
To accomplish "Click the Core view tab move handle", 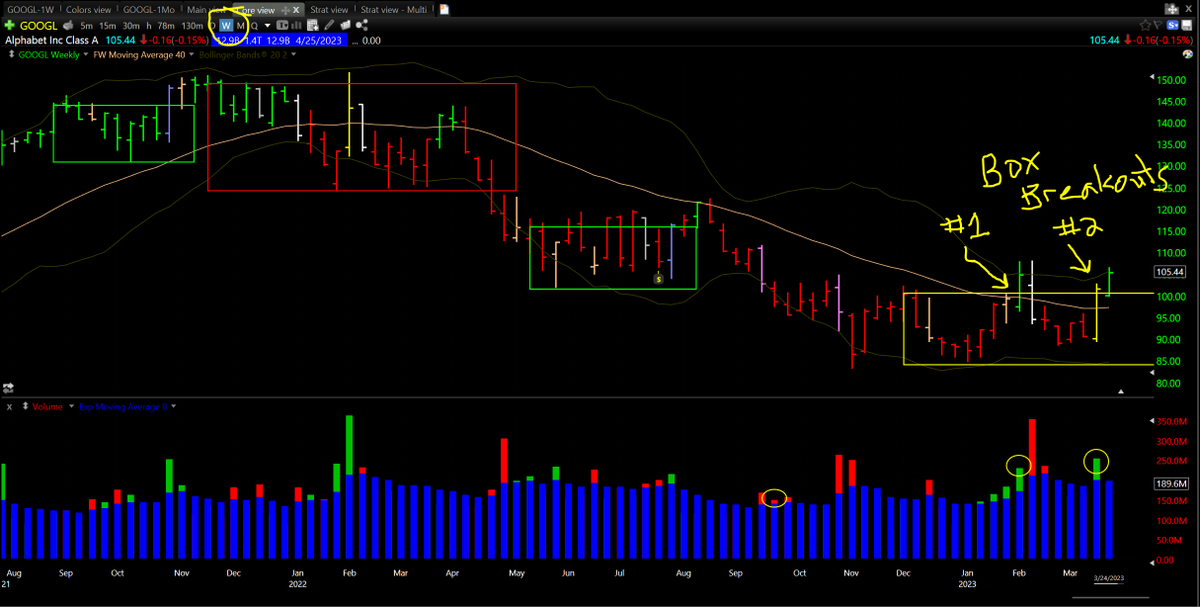I will pyautogui.click(x=285, y=9).
